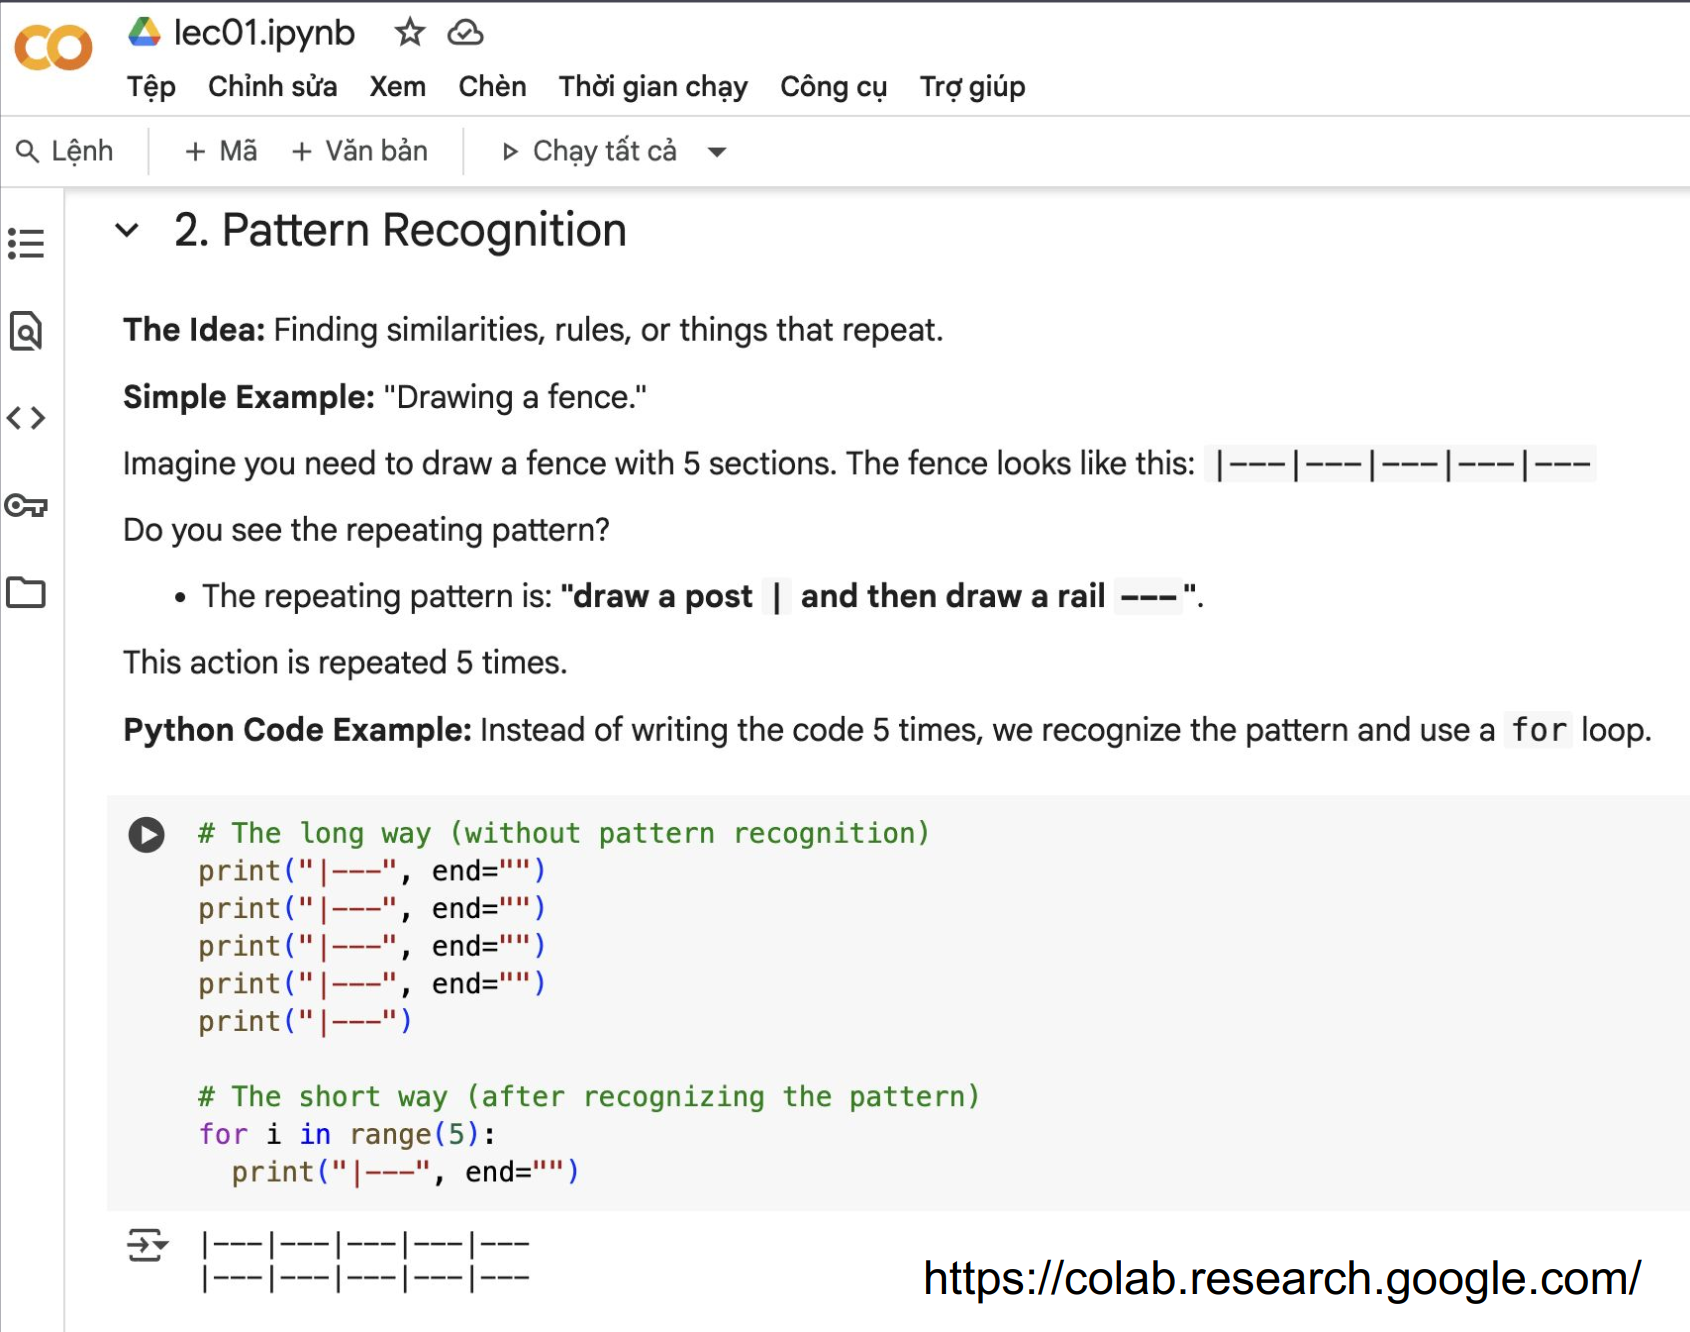Open the find and replace panel
The width and height of the screenshot is (1690, 1332).
[27, 333]
